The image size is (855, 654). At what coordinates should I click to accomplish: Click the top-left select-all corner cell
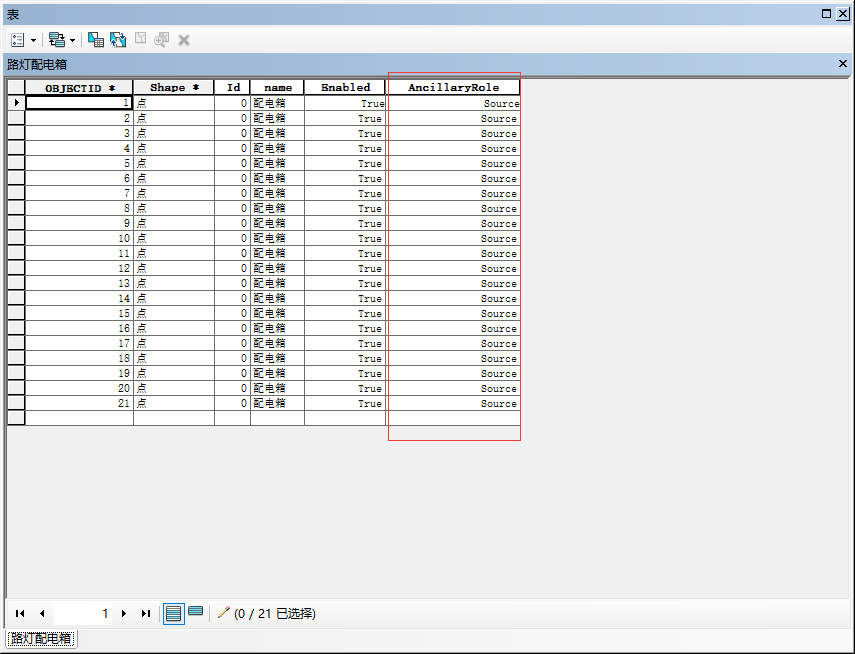pyautogui.click(x=16, y=87)
